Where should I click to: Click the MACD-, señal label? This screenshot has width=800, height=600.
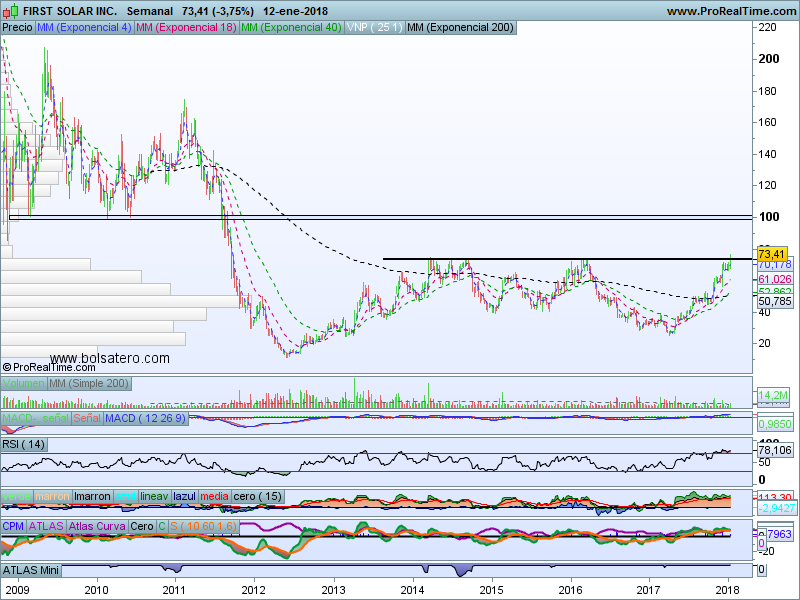[x=36, y=418]
